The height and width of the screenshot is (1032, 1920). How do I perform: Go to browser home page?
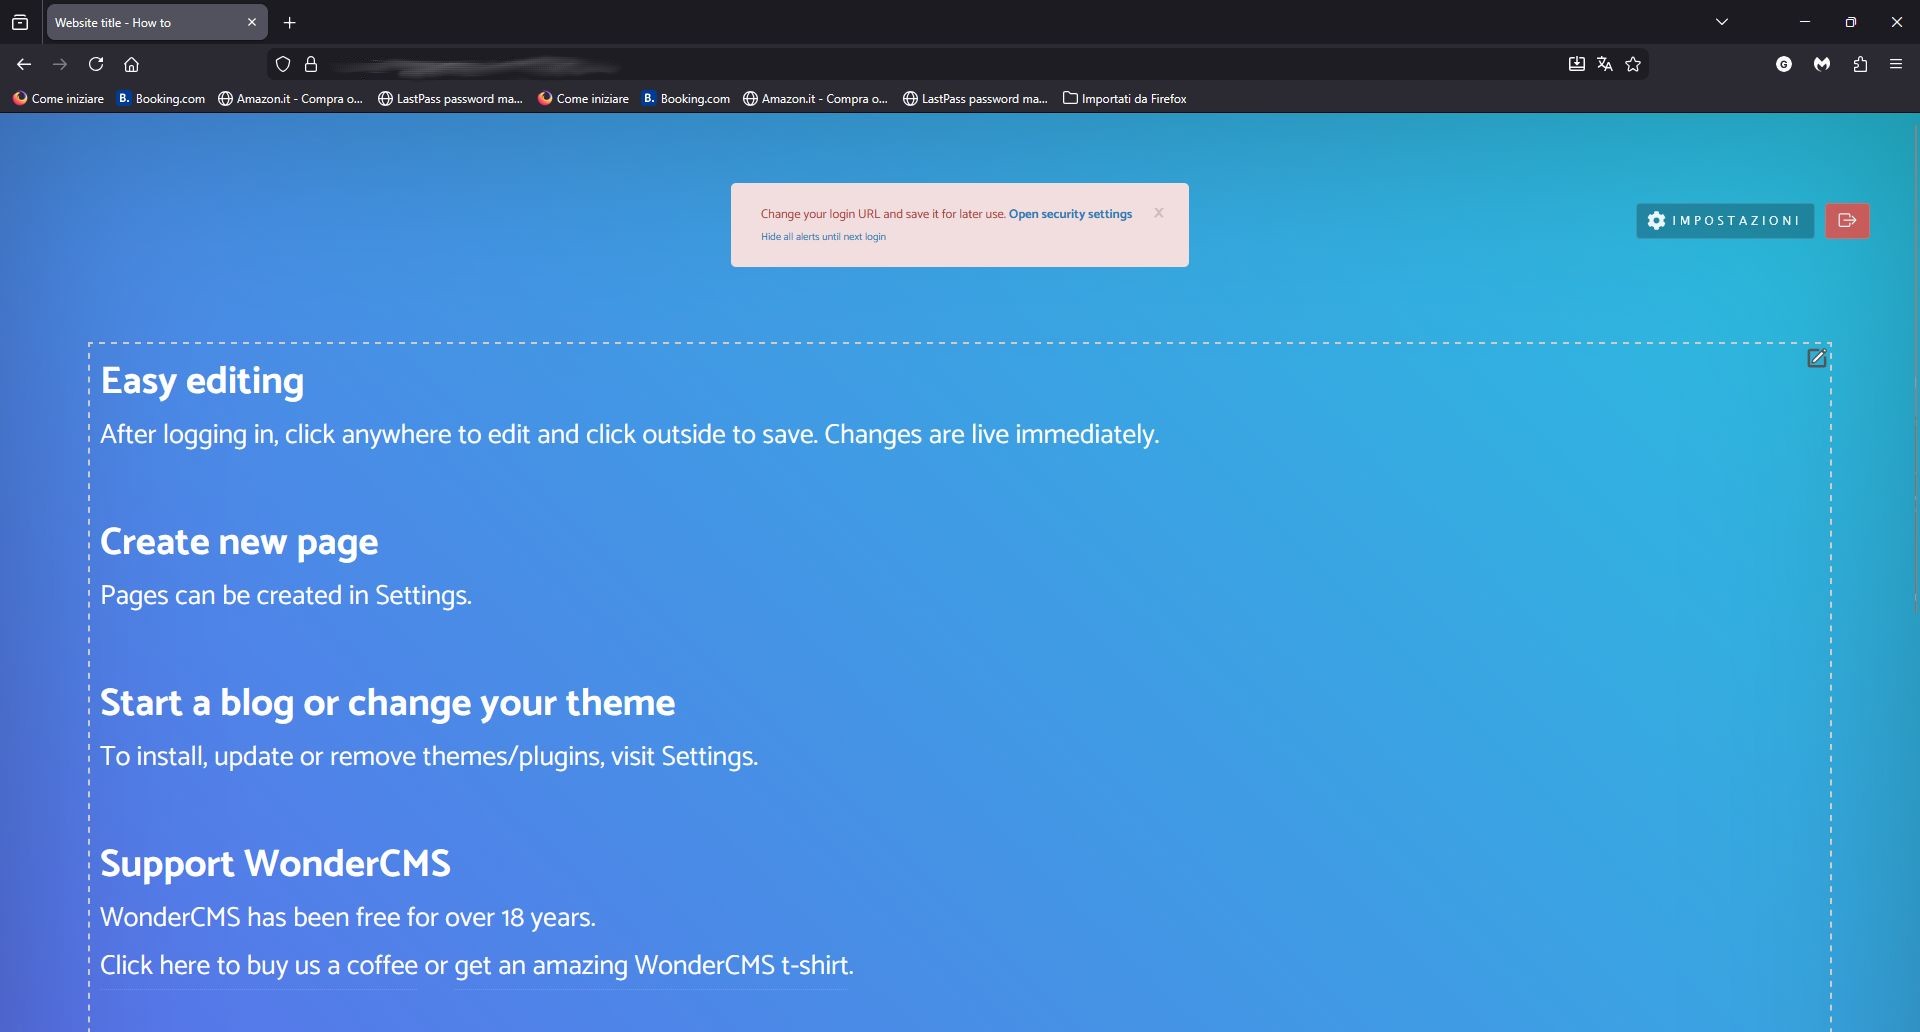(x=131, y=64)
